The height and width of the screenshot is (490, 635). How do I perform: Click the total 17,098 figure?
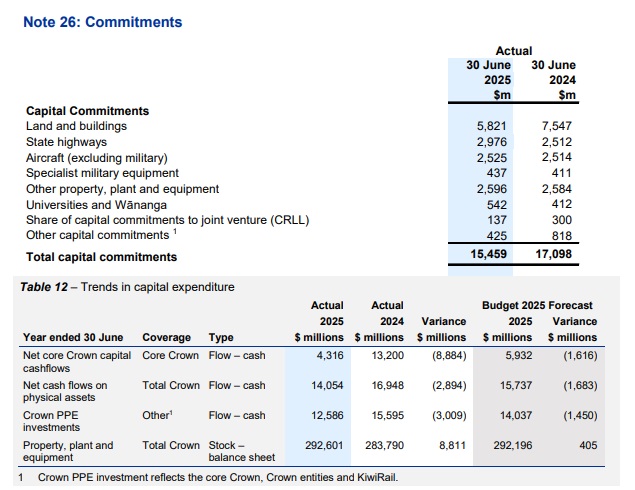pos(554,254)
